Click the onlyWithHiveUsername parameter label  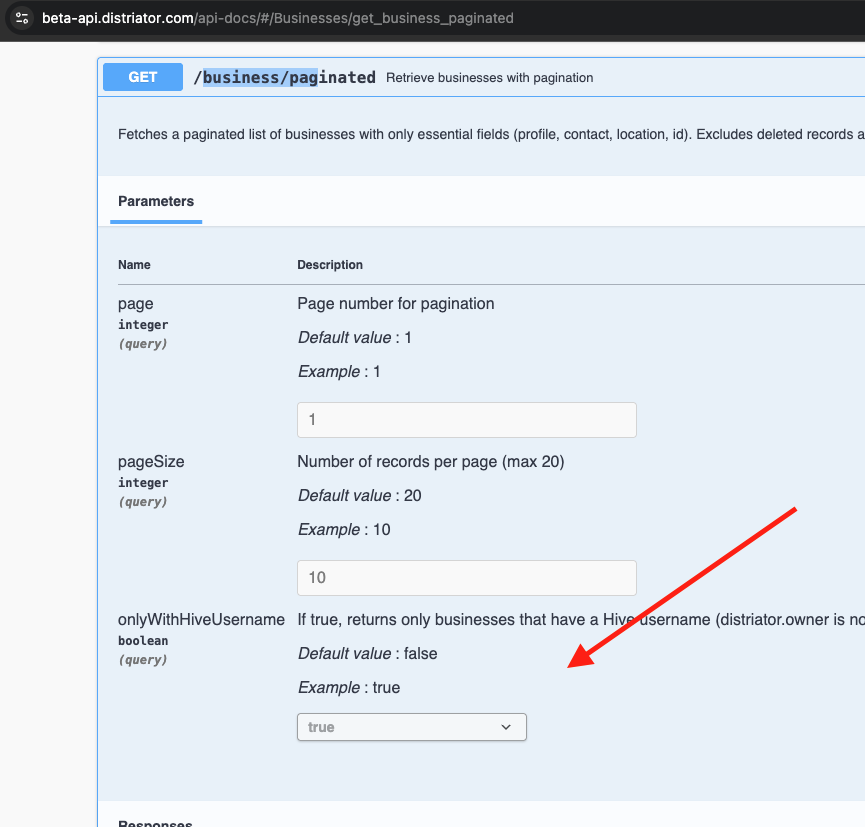pos(201,619)
